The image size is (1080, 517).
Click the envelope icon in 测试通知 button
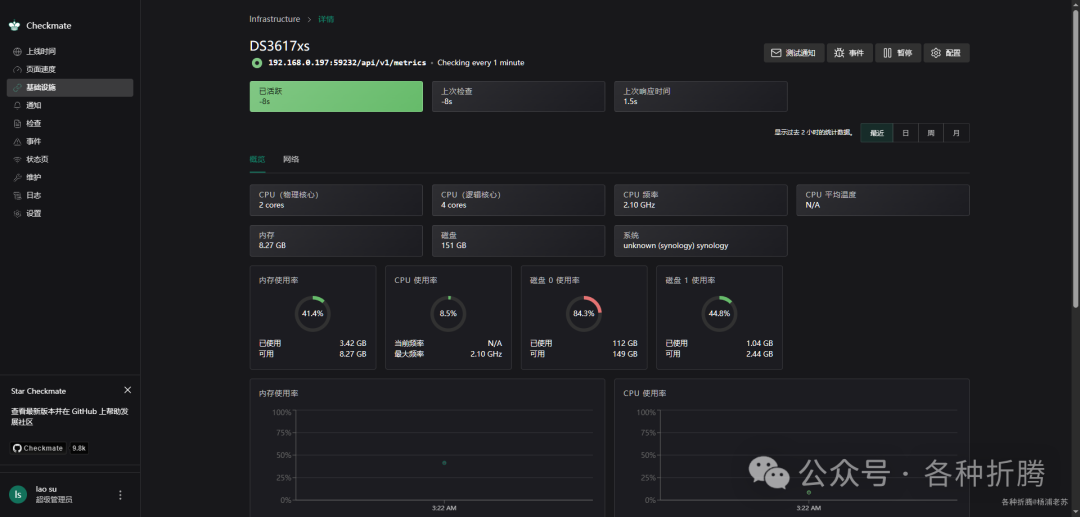(x=776, y=53)
